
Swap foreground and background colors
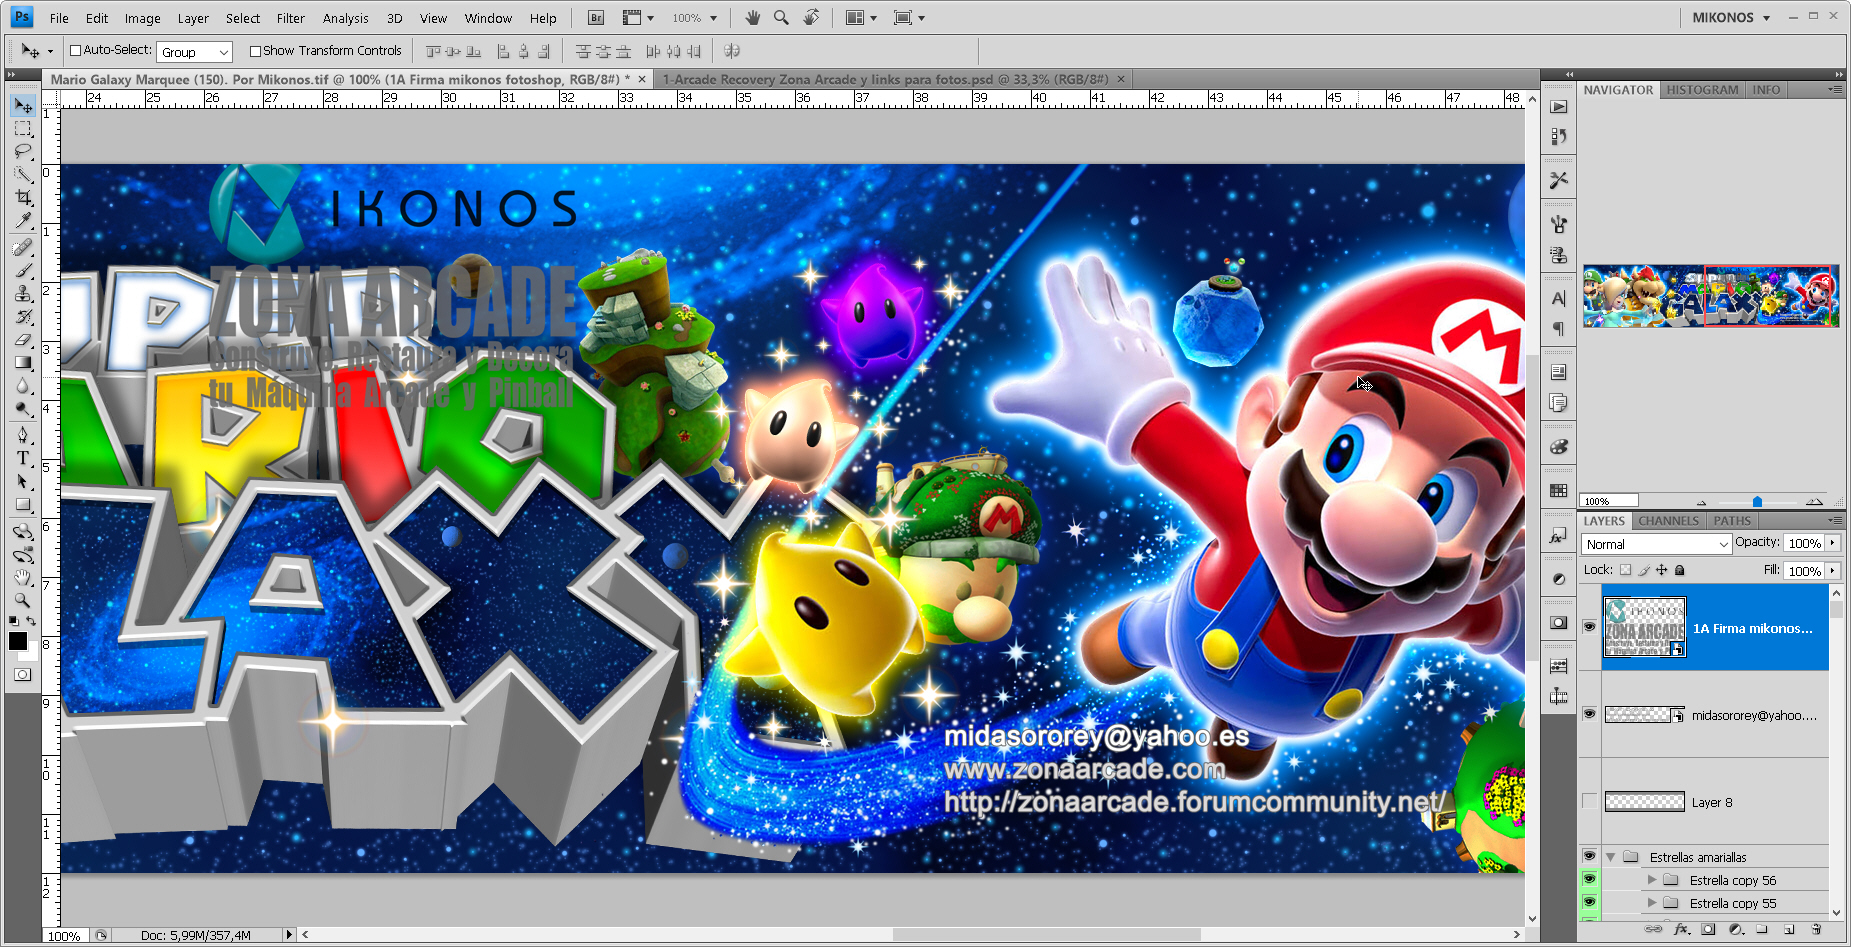32,621
